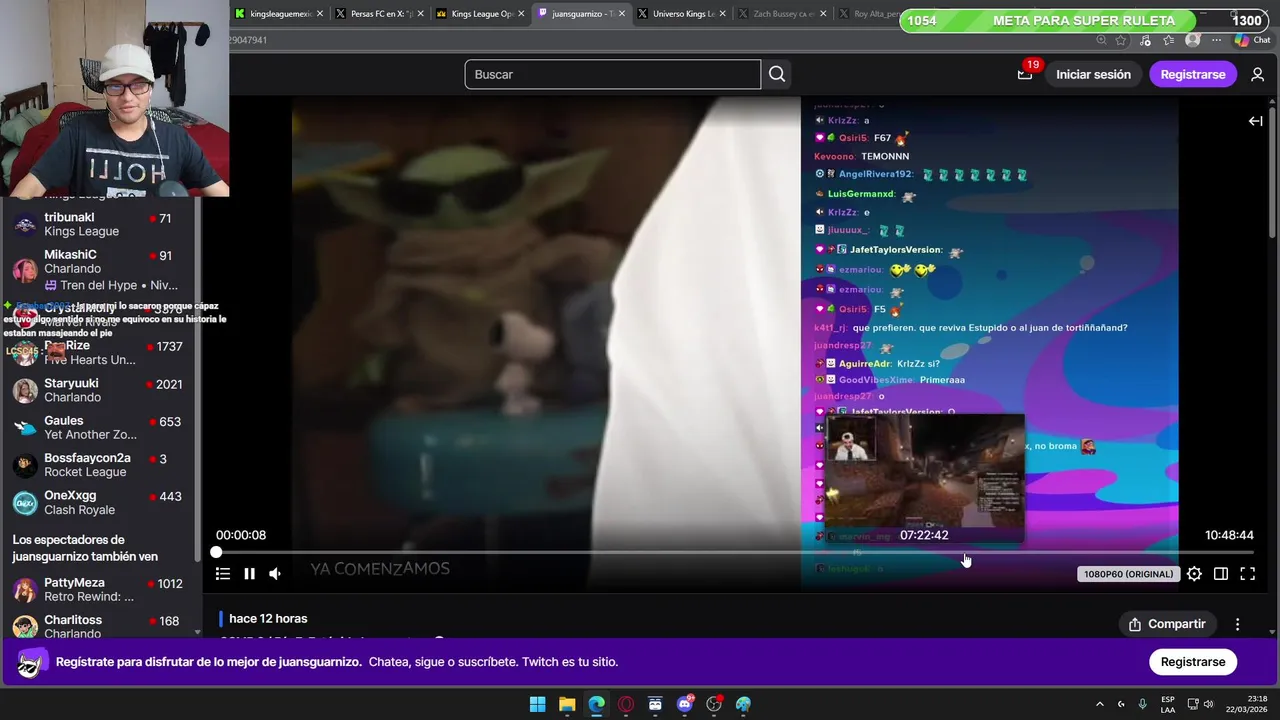This screenshot has width=1280, height=720.
Task: Switch to the Kings League browser tab
Action: [480, 14]
